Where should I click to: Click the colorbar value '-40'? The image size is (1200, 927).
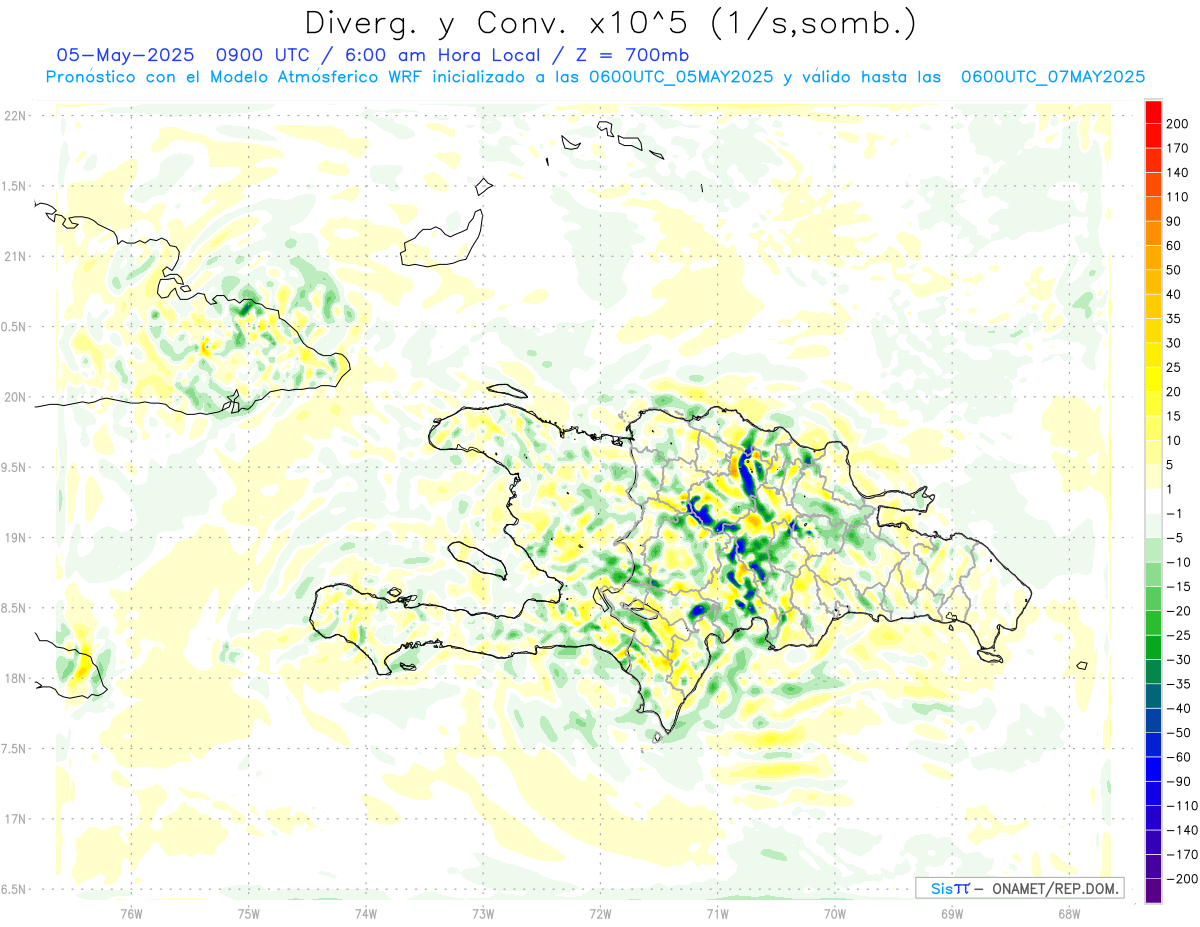coord(1181,708)
